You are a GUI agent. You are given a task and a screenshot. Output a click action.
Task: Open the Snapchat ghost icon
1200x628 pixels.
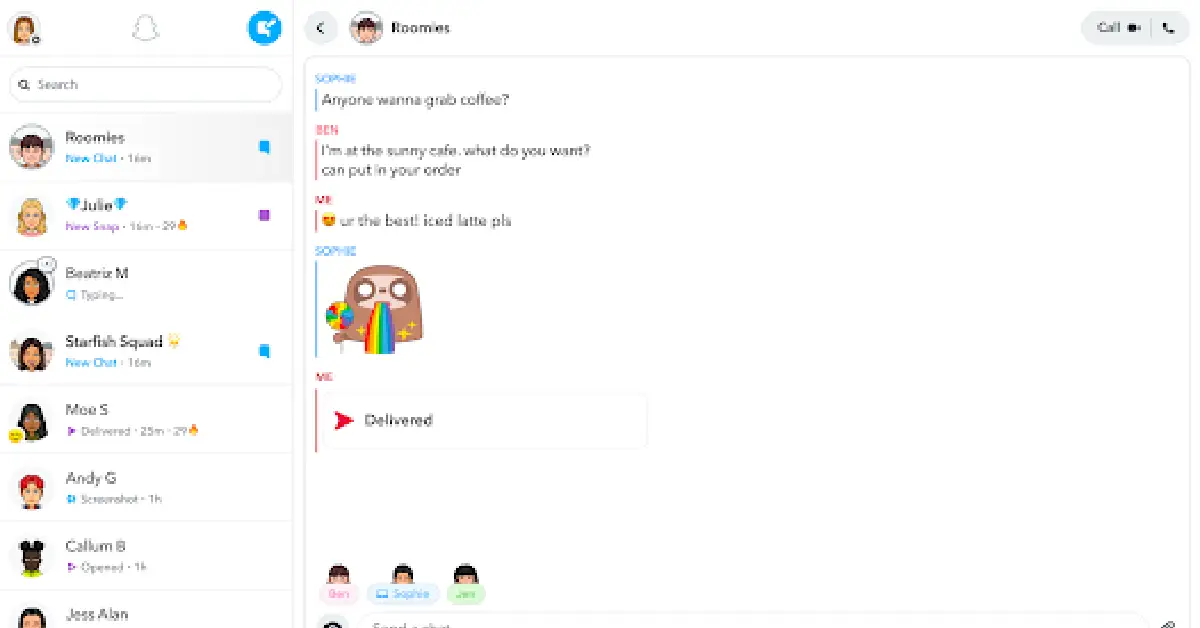point(146,28)
